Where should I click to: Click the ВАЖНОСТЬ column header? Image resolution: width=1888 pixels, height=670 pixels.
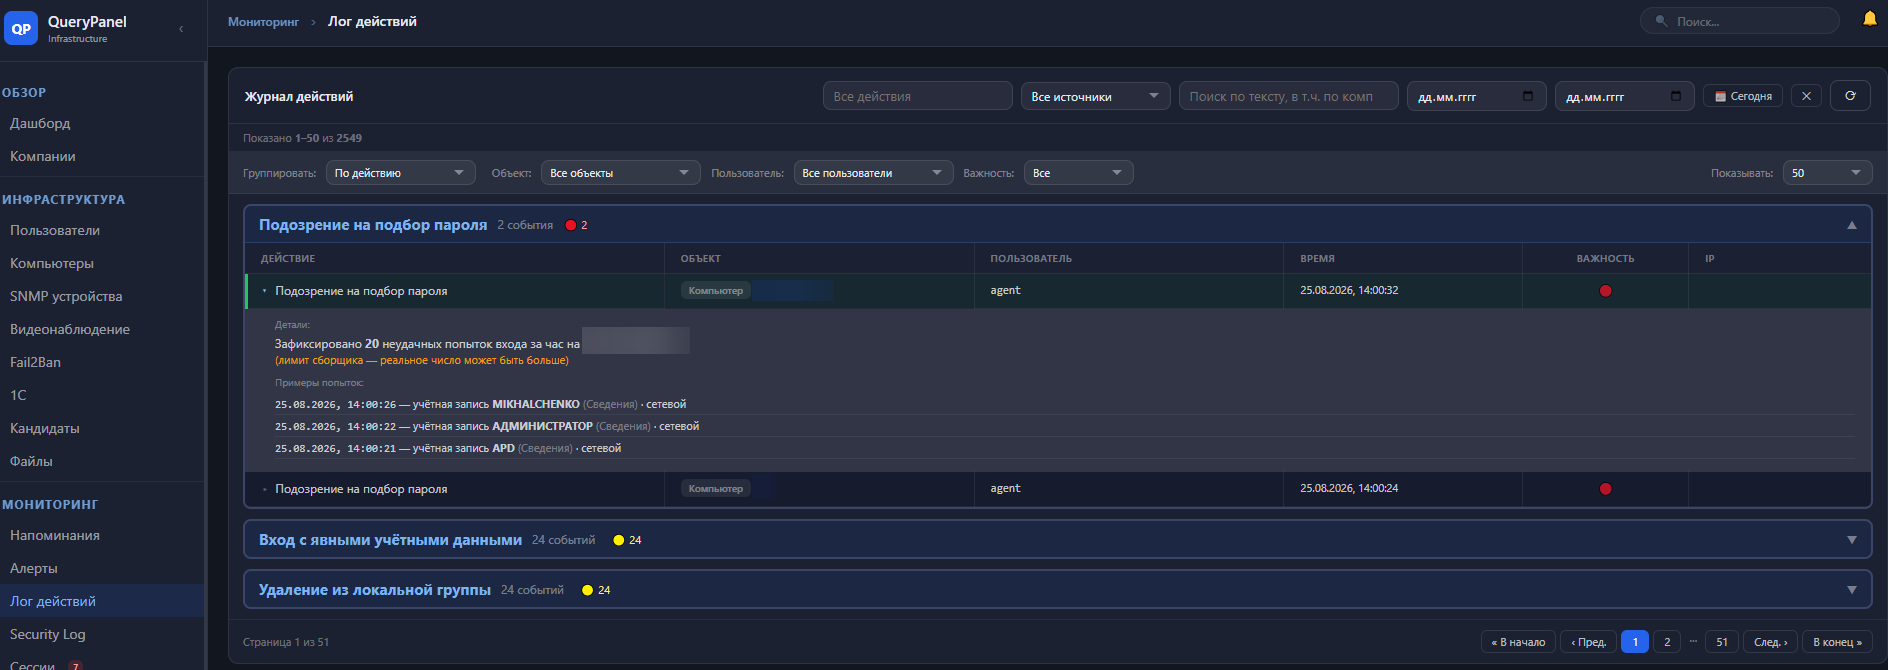coord(1605,259)
